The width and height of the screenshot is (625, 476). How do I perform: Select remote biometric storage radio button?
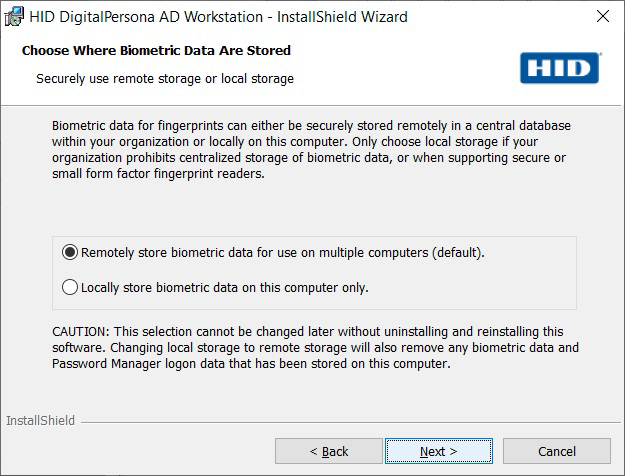(69, 253)
